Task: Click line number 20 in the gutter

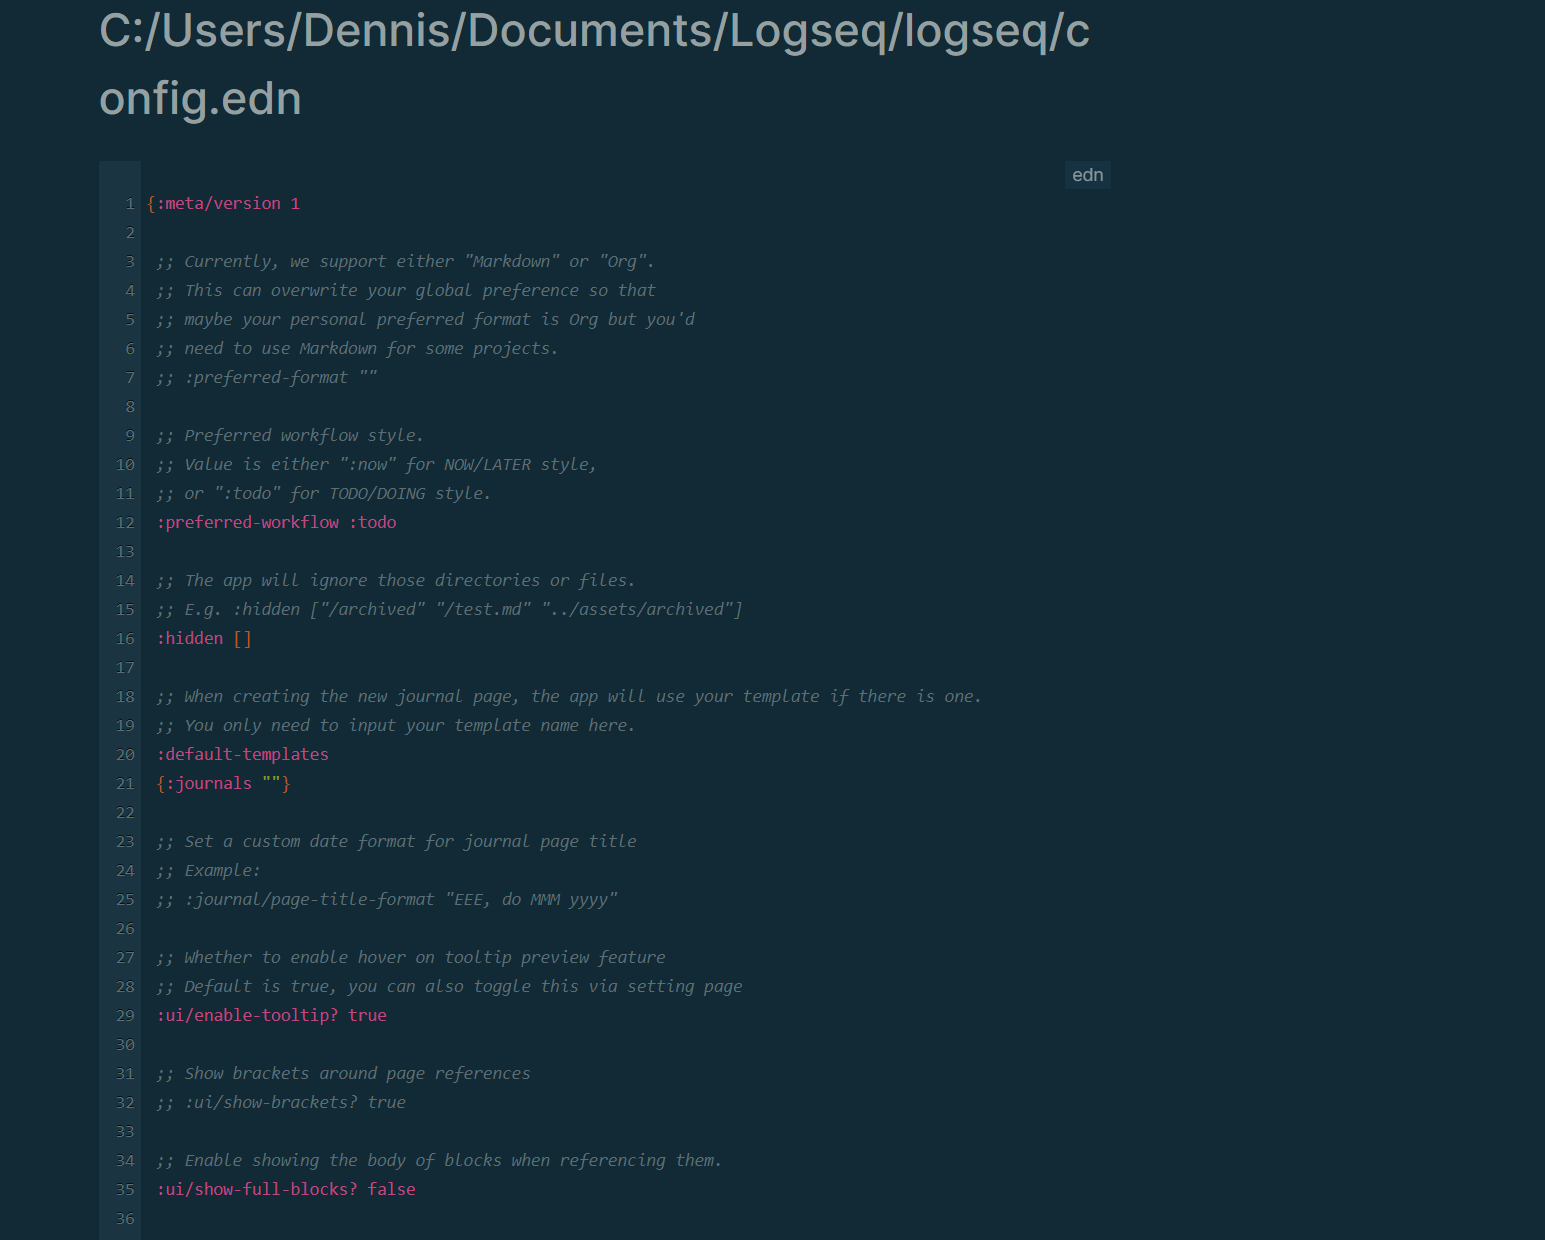Action: pyautogui.click(x=124, y=754)
